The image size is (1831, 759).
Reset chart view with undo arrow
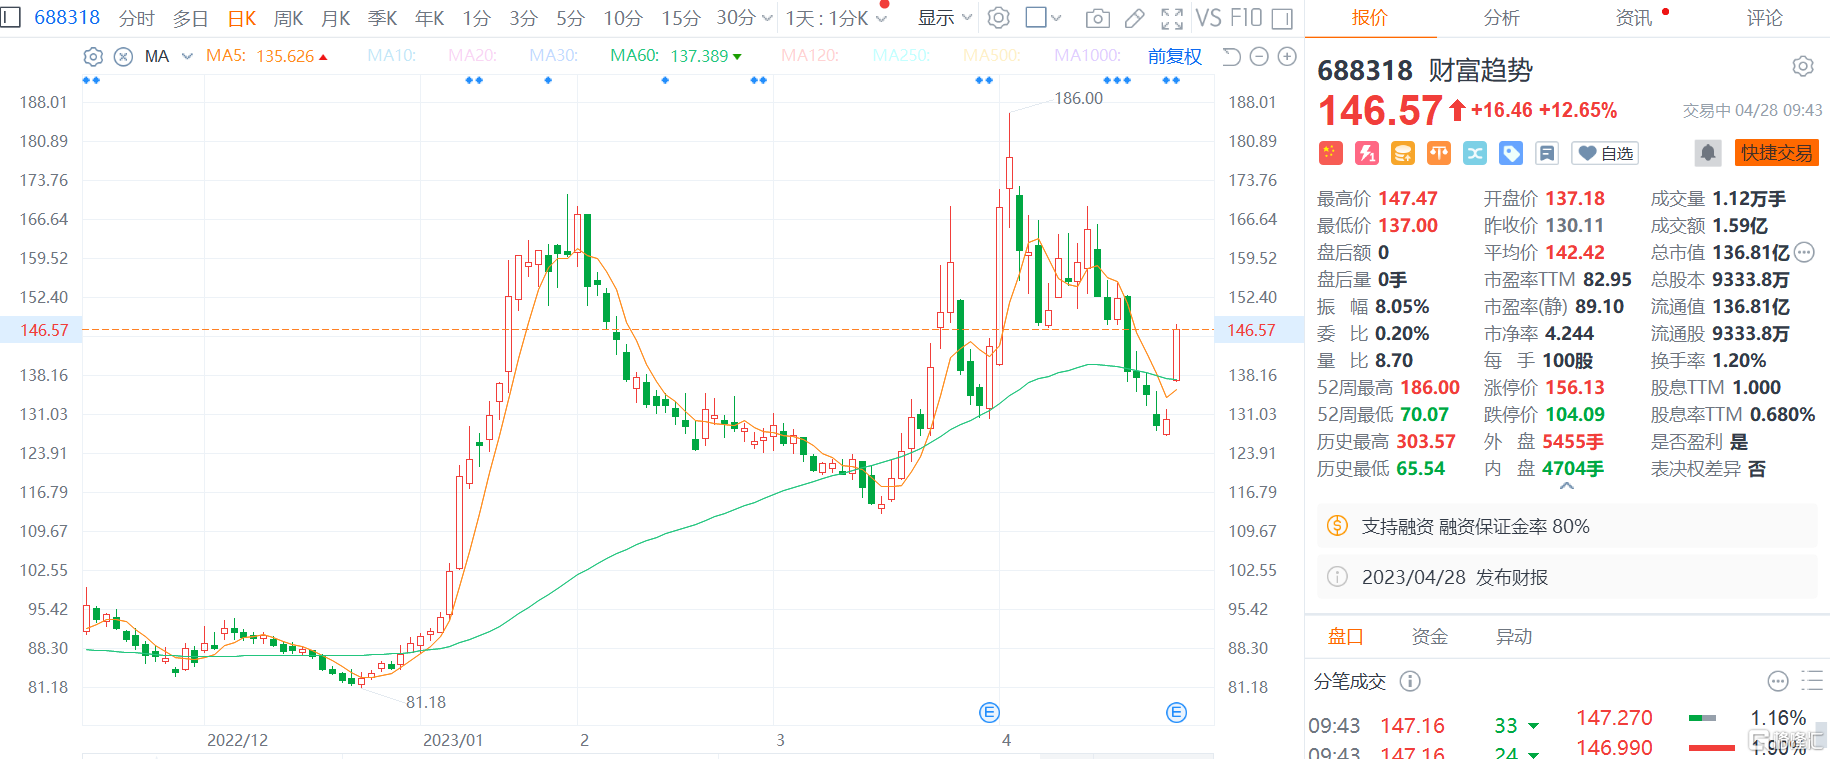(x=1231, y=56)
